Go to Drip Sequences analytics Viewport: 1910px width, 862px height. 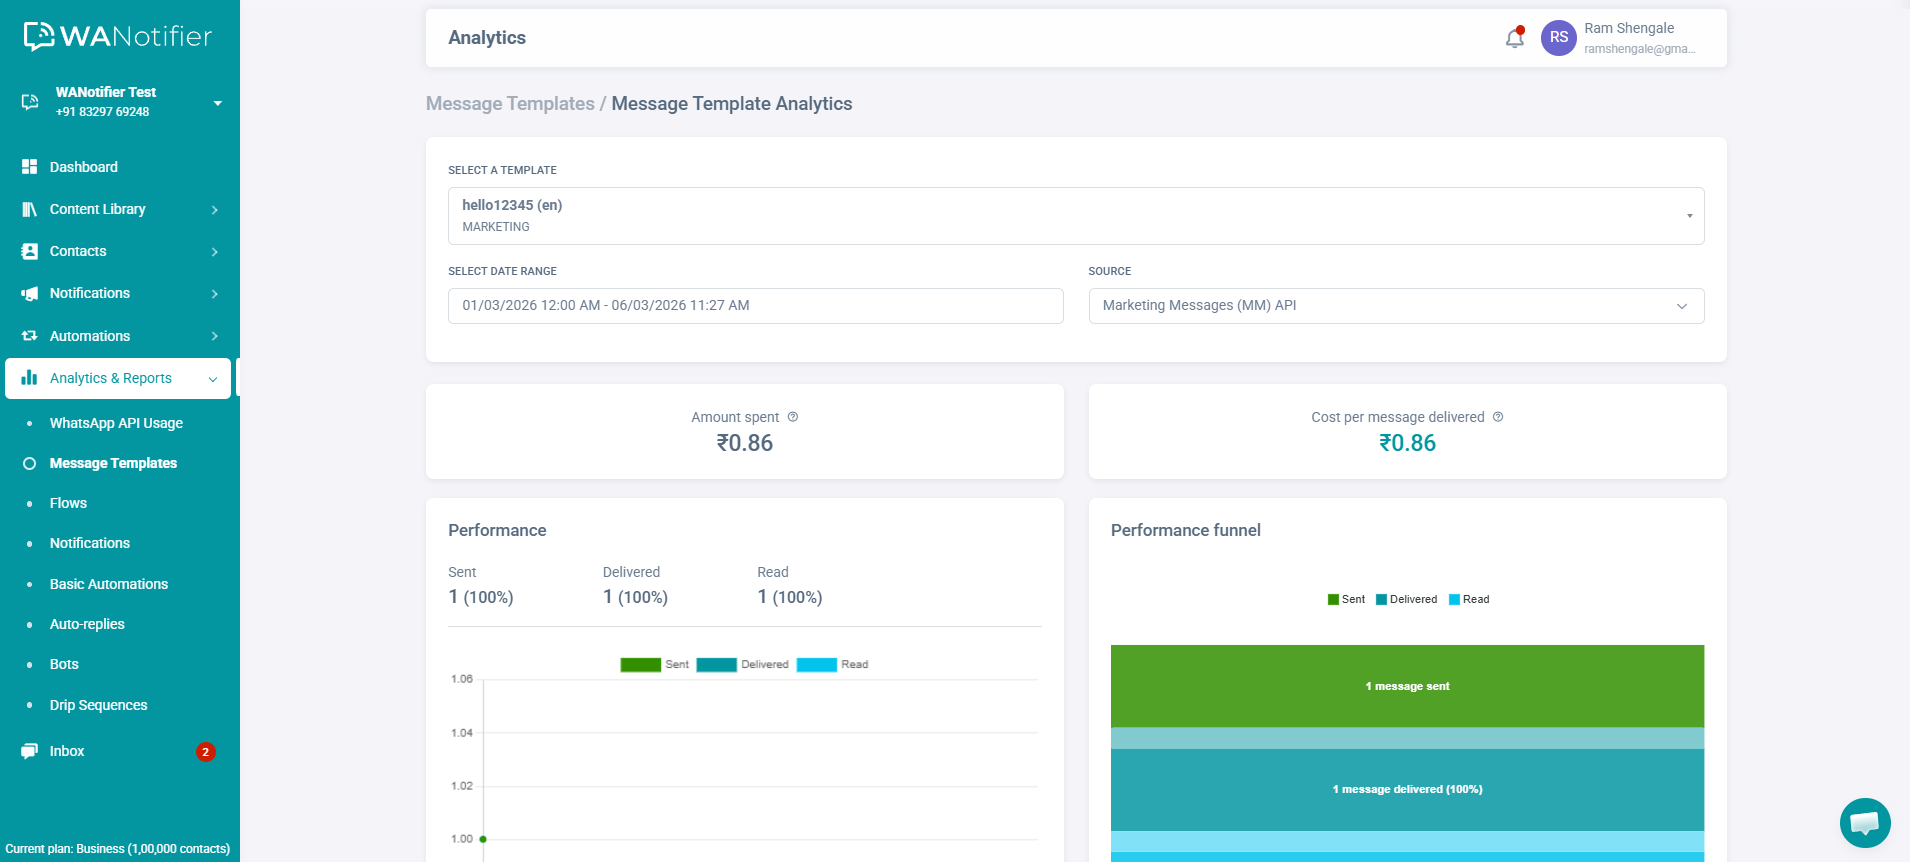pos(98,705)
